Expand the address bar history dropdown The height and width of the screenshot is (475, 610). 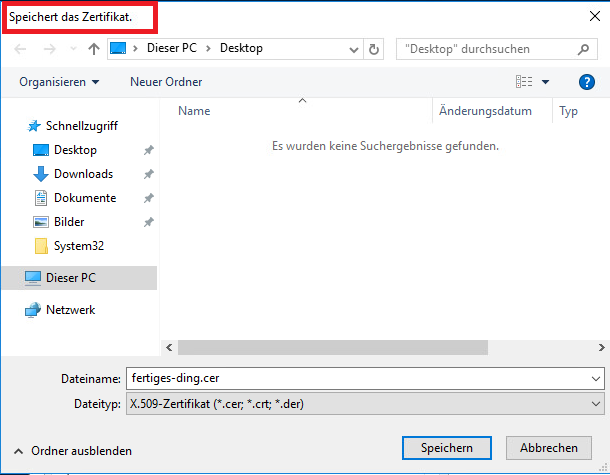(354, 49)
